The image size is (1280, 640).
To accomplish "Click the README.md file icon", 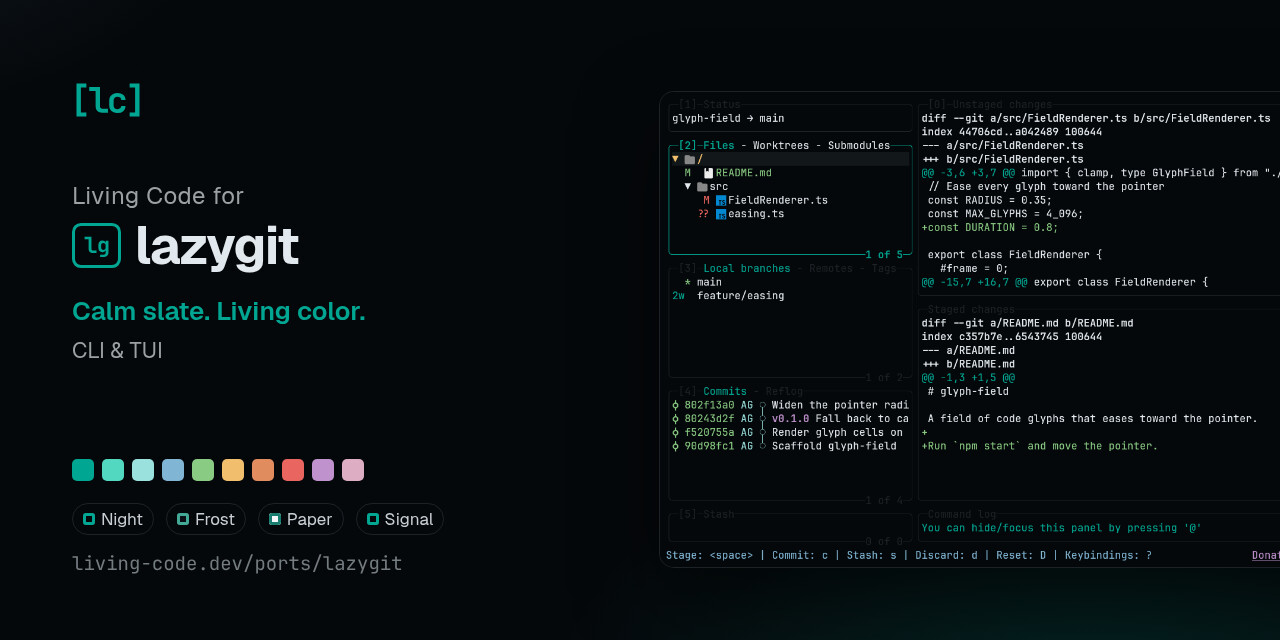I will click(708, 173).
